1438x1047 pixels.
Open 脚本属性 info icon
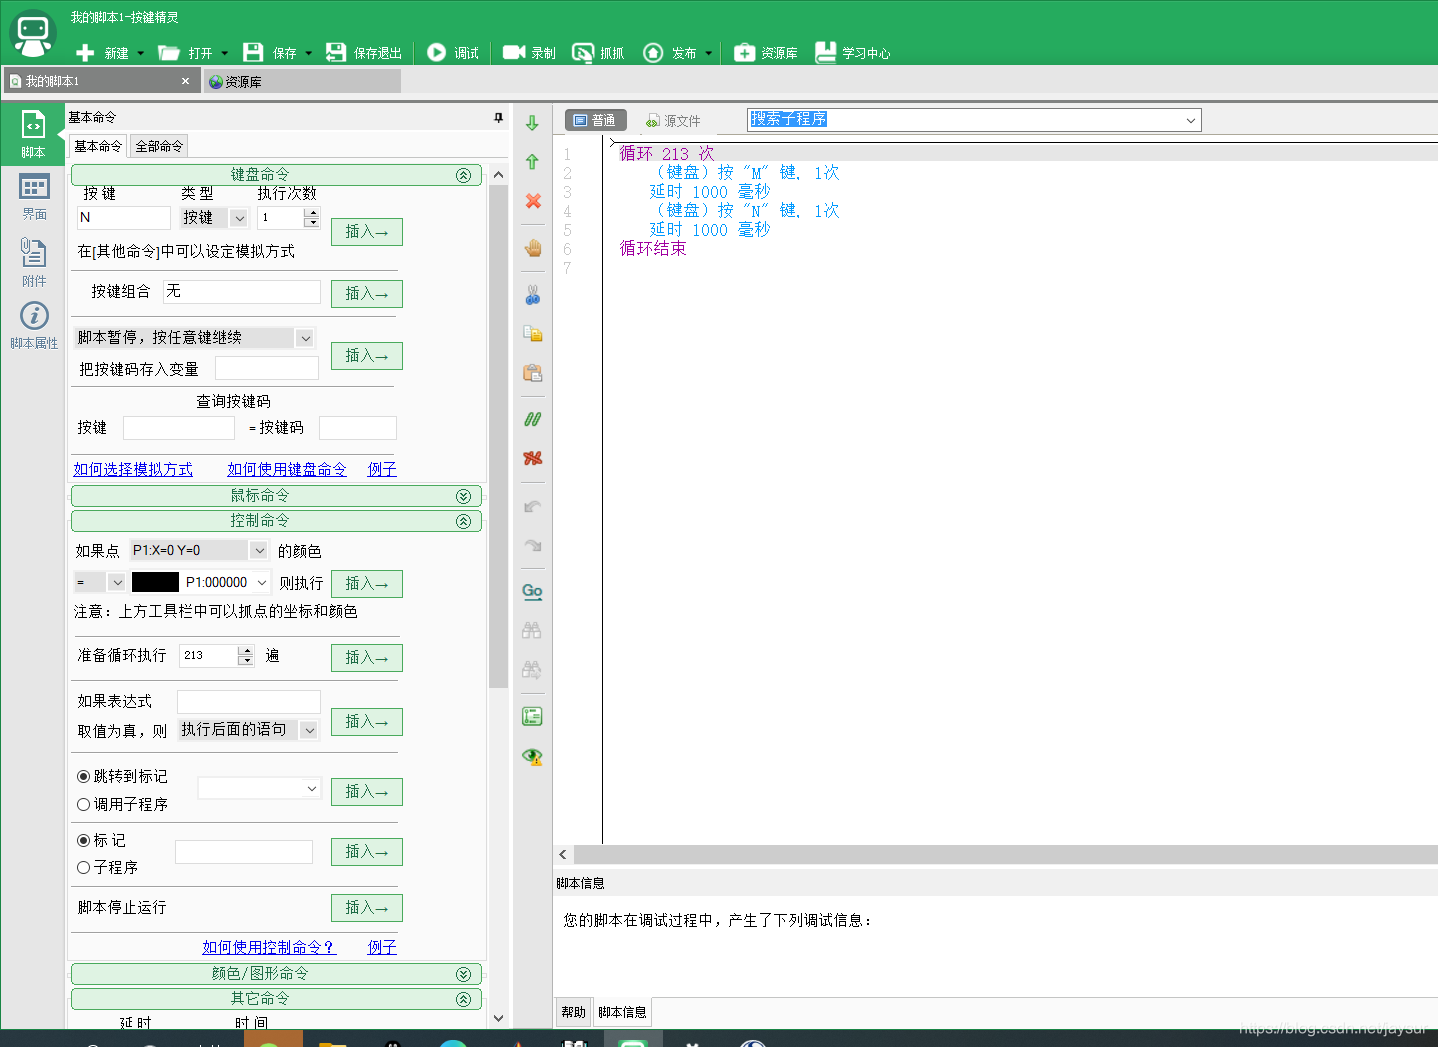tap(34, 325)
